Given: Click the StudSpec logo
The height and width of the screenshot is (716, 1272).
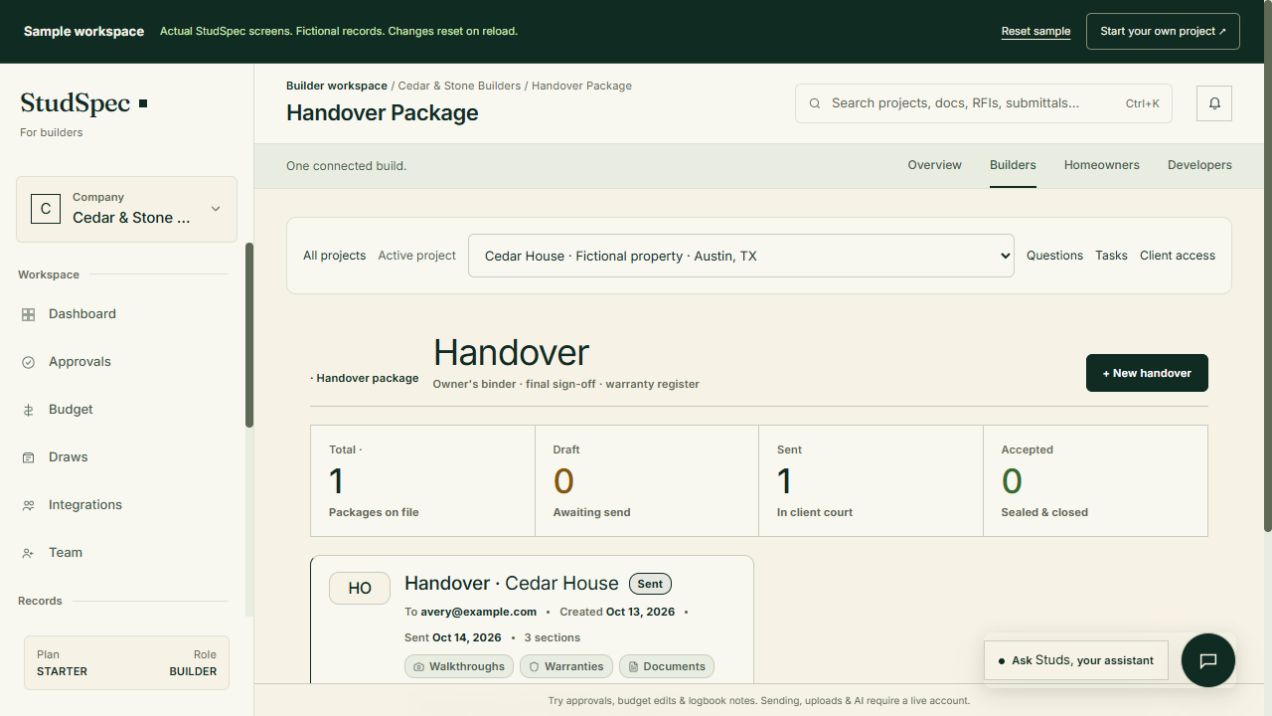Looking at the screenshot, I should [x=84, y=103].
